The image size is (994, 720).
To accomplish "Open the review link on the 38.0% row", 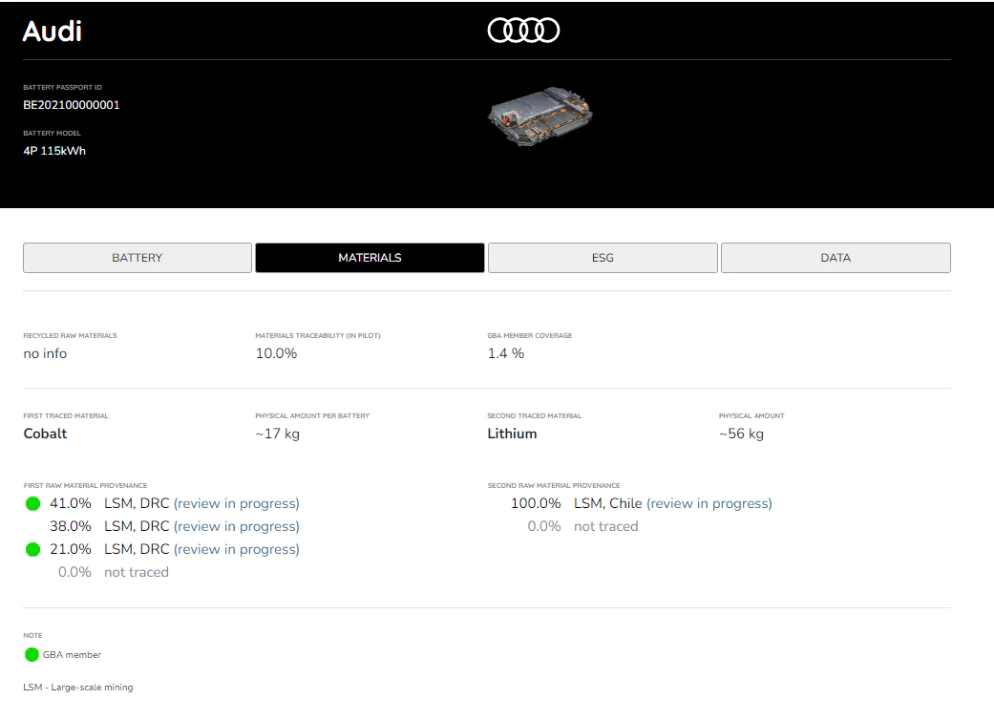I will click(x=236, y=526).
